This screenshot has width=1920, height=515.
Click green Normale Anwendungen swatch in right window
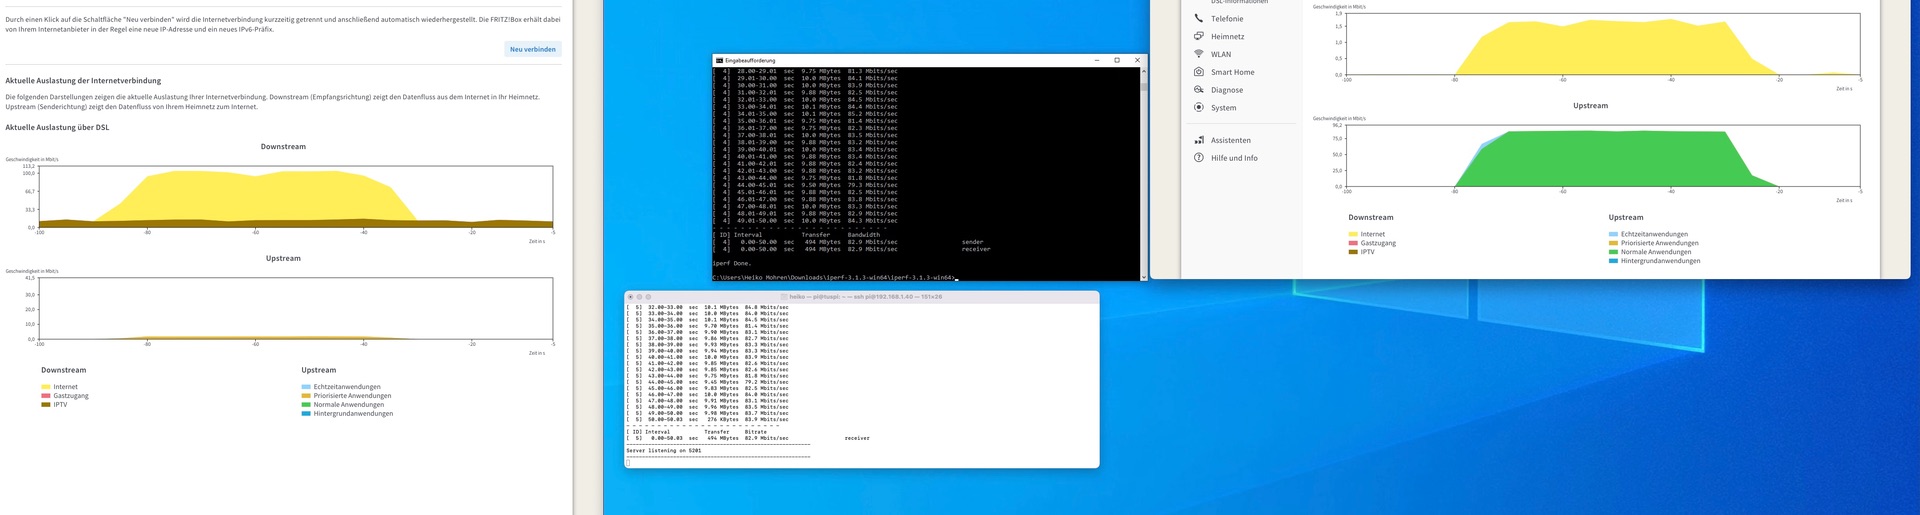pyautogui.click(x=1614, y=252)
